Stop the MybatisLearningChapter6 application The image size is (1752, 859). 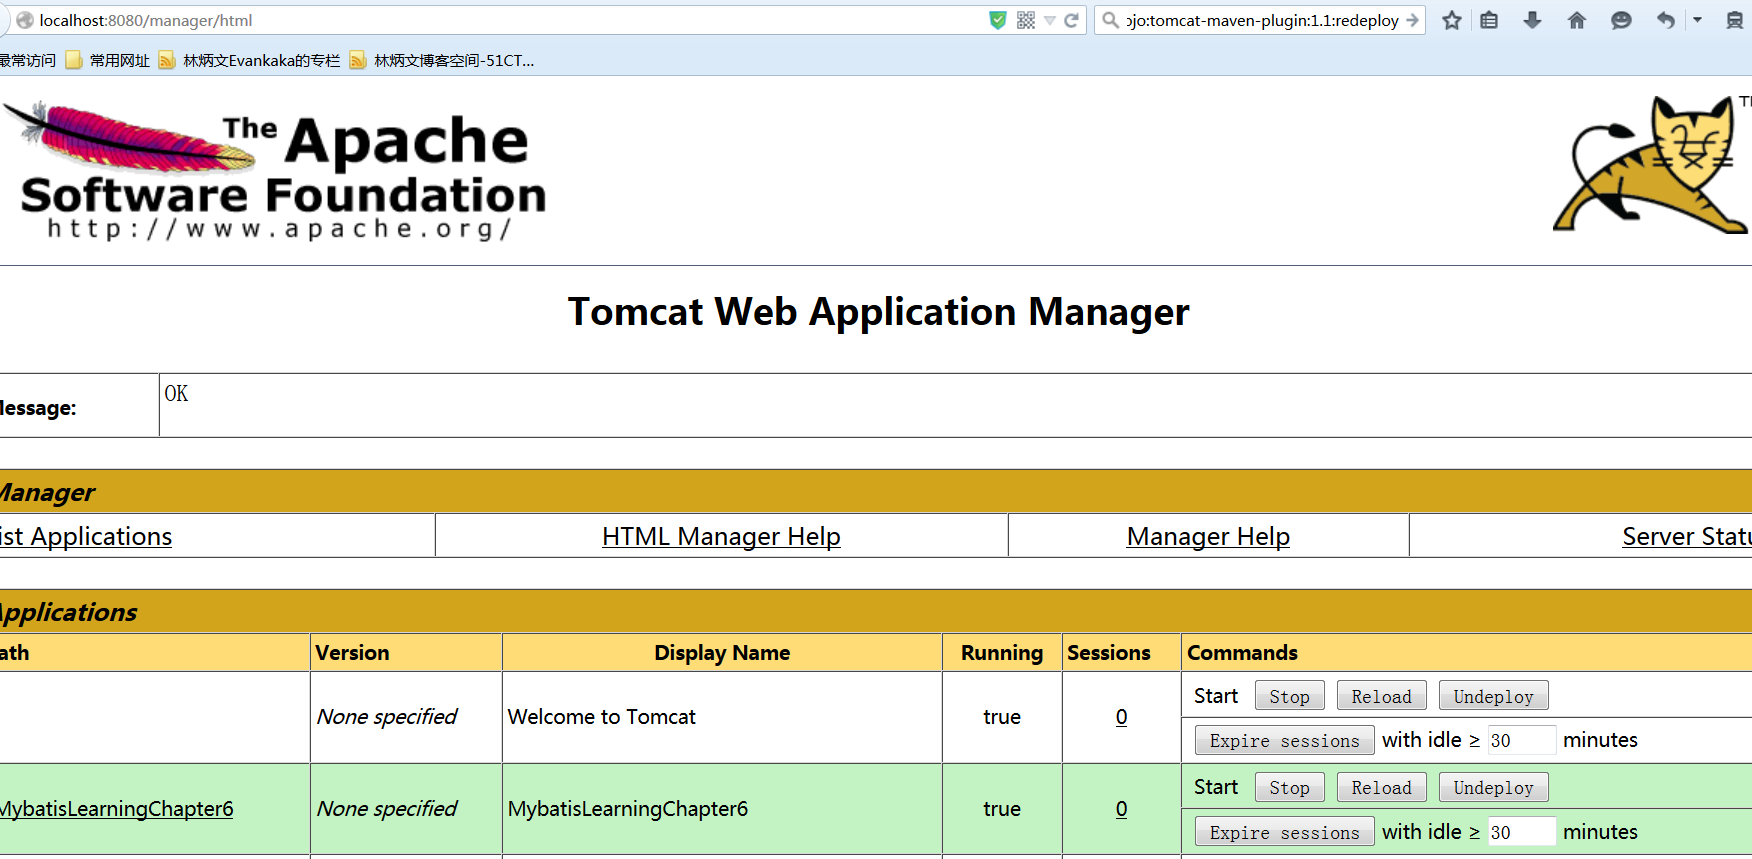coord(1289,787)
